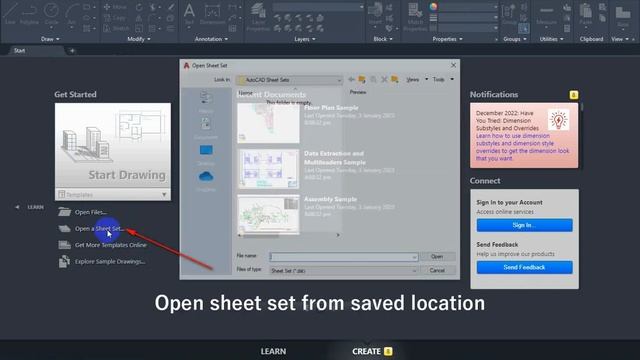Screen dimensions: 640x360
Task: Click OneDrive cloud place in dialog sidebar
Action: point(206,180)
